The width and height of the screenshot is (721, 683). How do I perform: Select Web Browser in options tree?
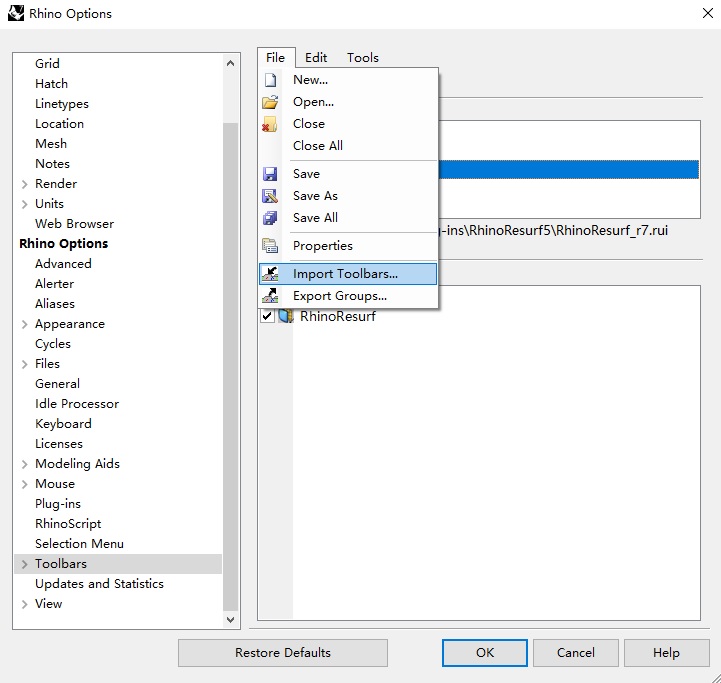pyautogui.click(x=74, y=224)
